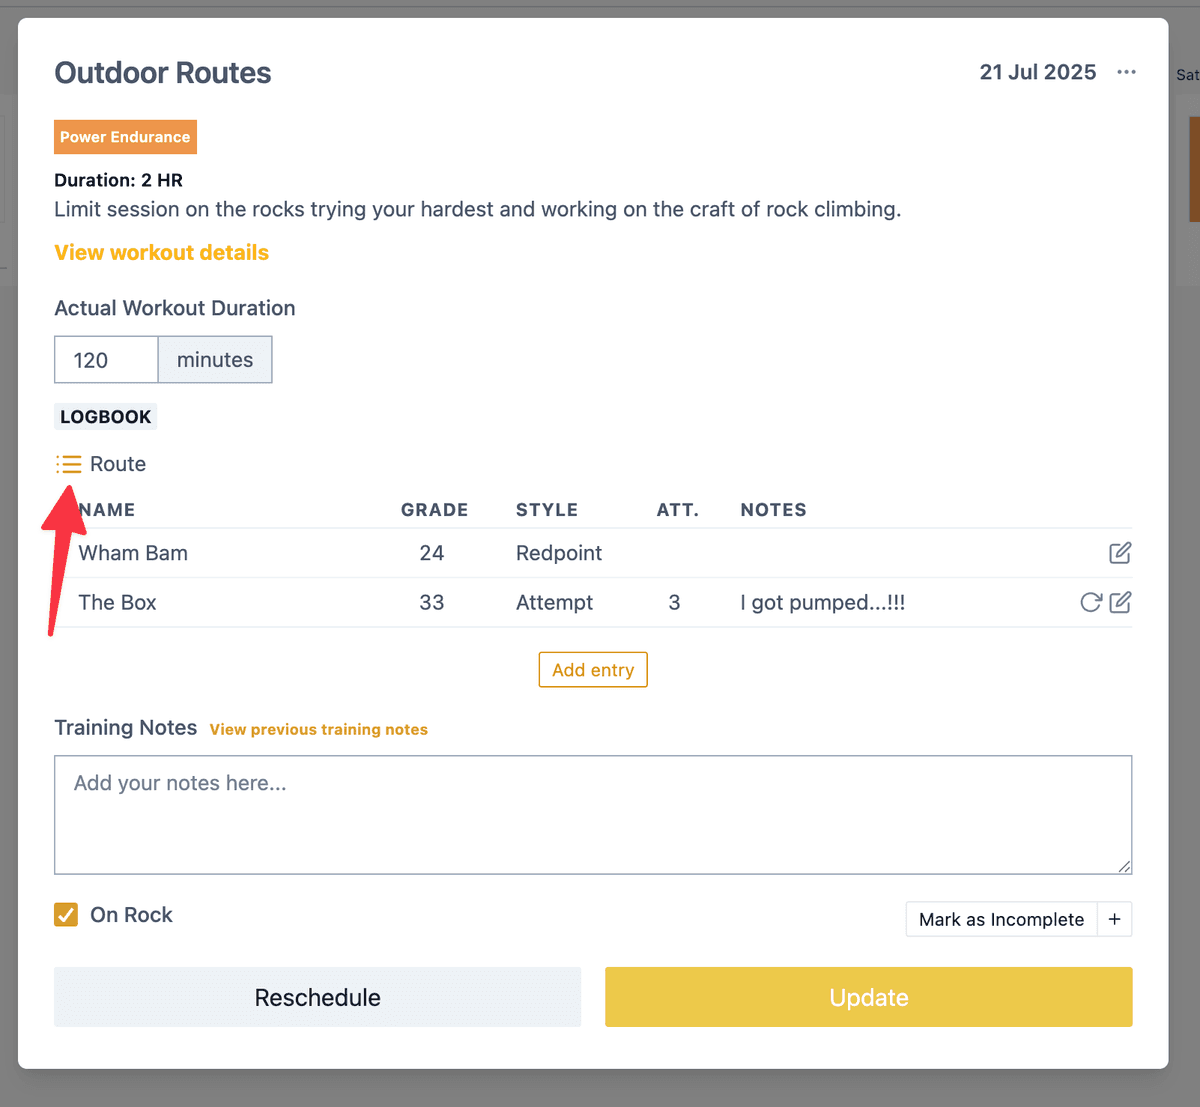1200x1107 pixels.
Task: Click the plus icon beside Mark as Incomplete
Action: [x=1114, y=919]
